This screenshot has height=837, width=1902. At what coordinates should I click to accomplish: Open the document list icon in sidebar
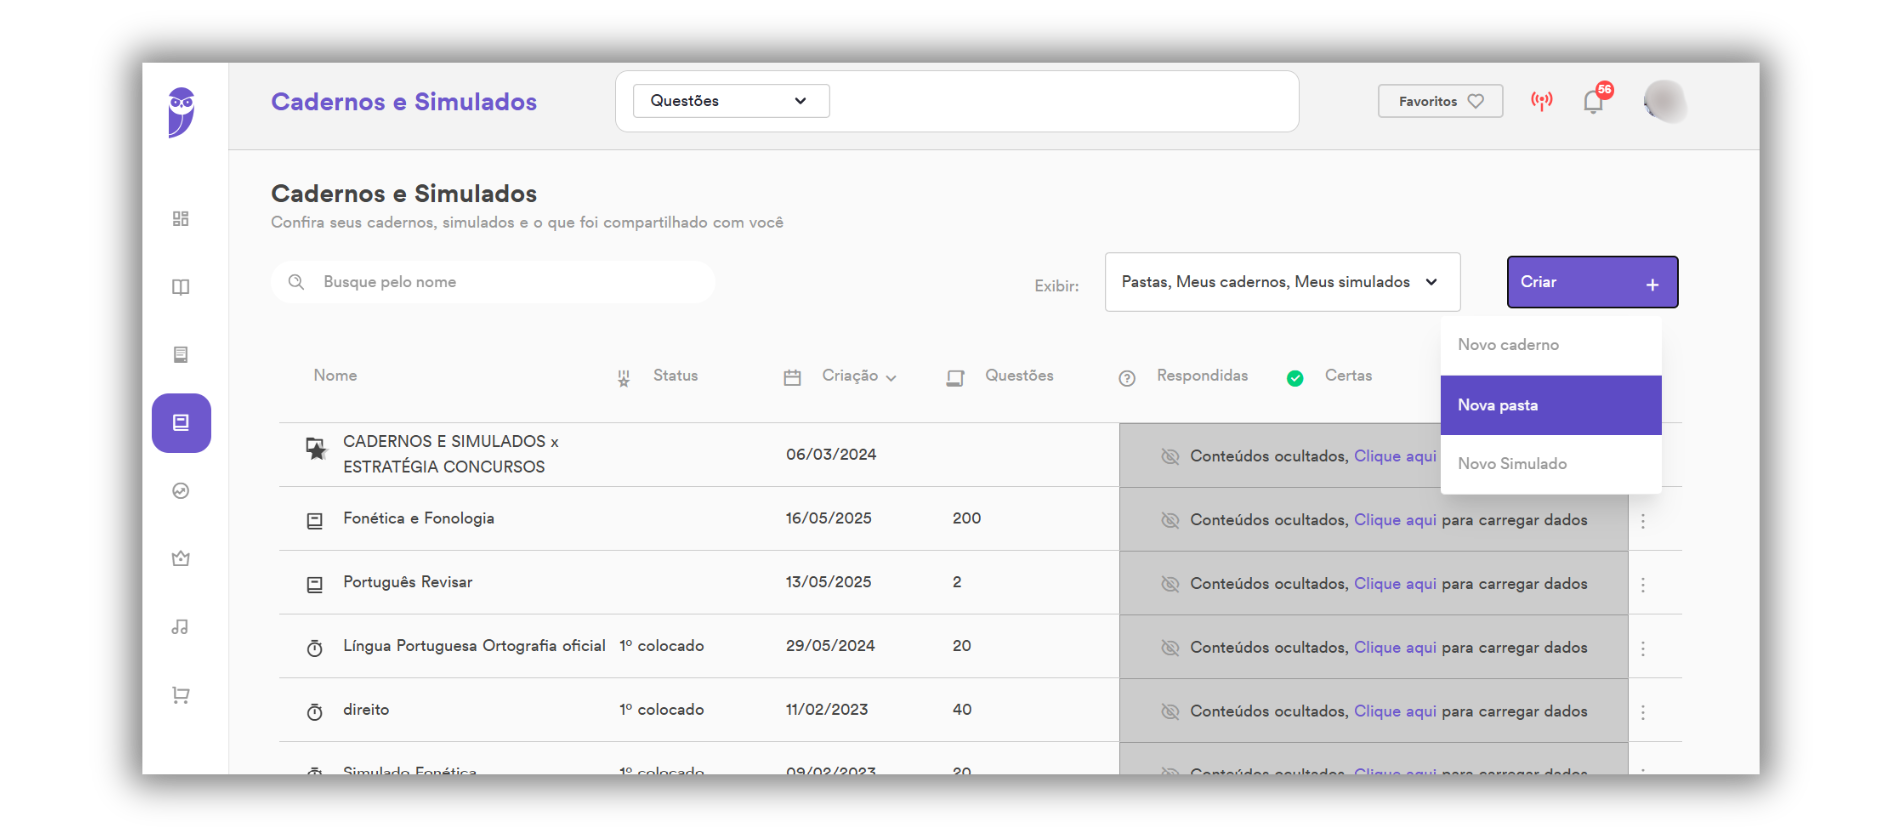(181, 355)
